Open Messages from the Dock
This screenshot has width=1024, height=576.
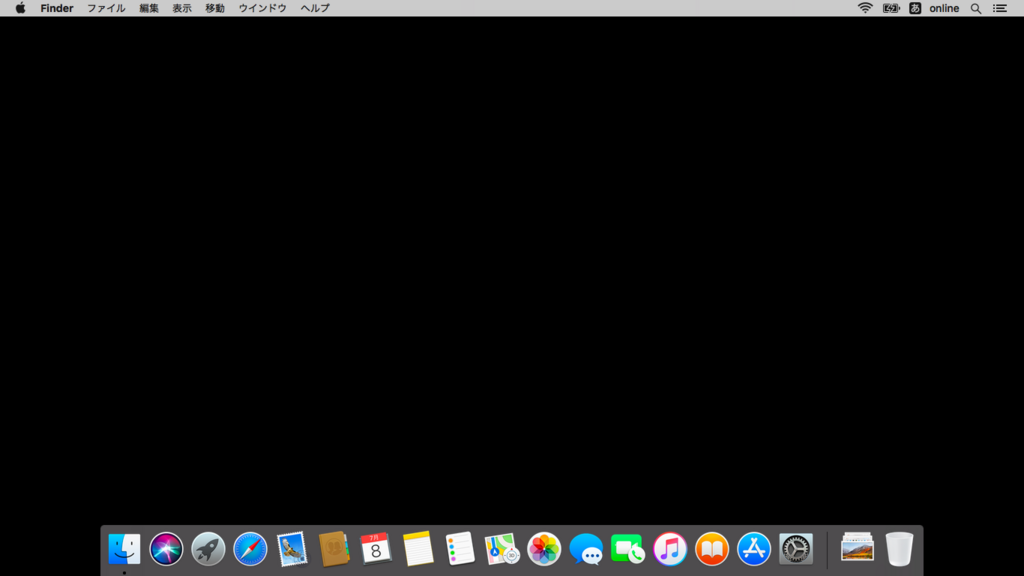click(586, 549)
